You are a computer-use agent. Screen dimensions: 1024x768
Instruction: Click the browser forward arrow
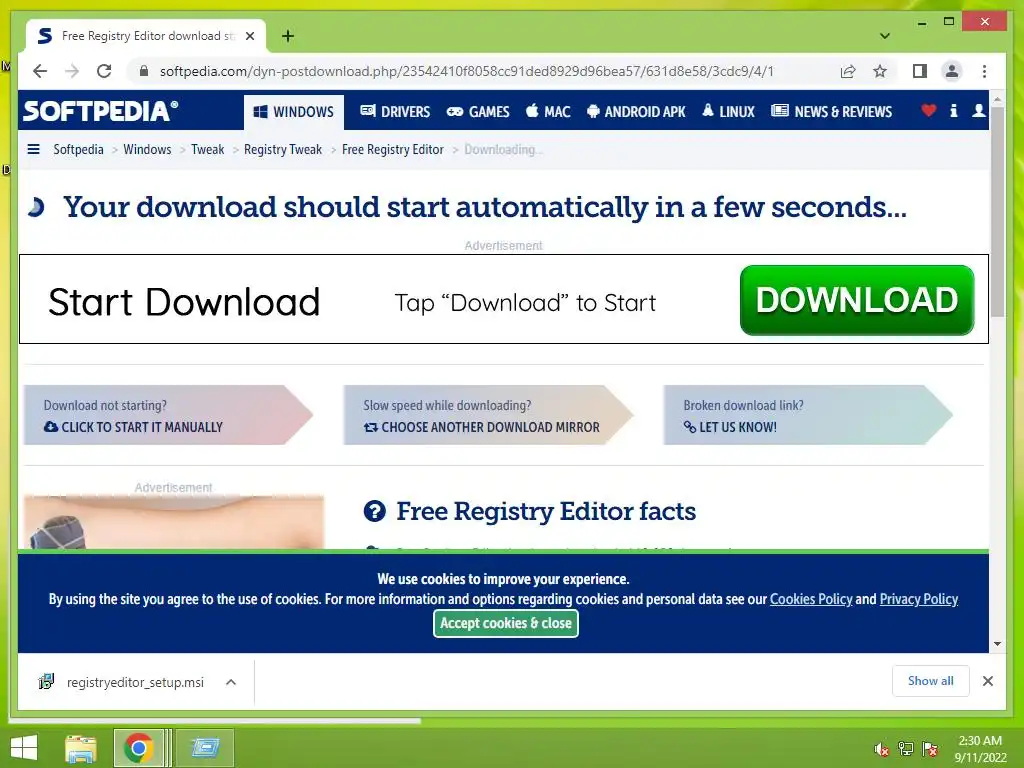pos(72,71)
